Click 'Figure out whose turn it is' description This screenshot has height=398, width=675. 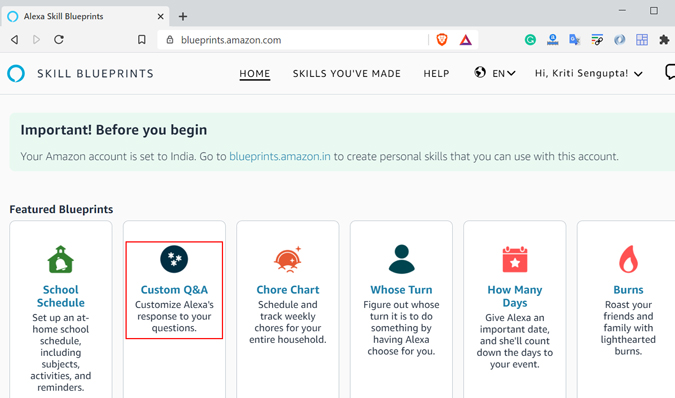click(x=401, y=328)
